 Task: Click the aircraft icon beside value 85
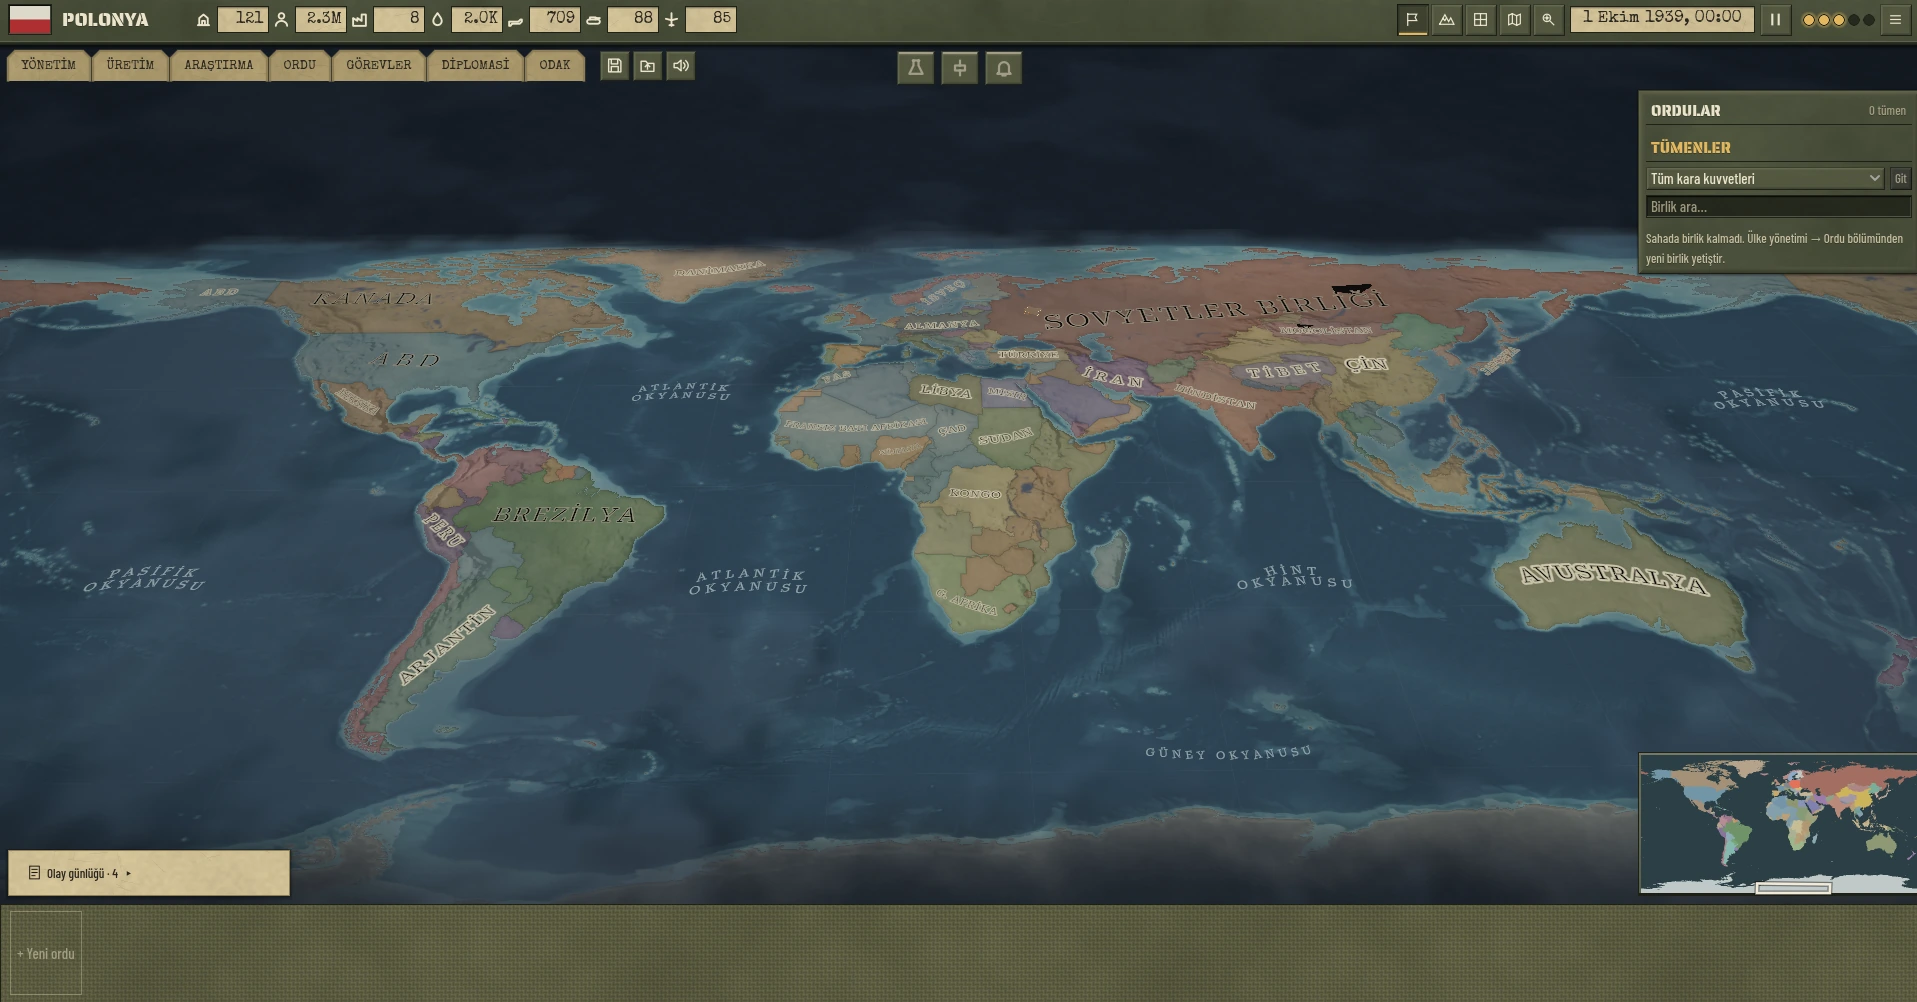coord(671,20)
